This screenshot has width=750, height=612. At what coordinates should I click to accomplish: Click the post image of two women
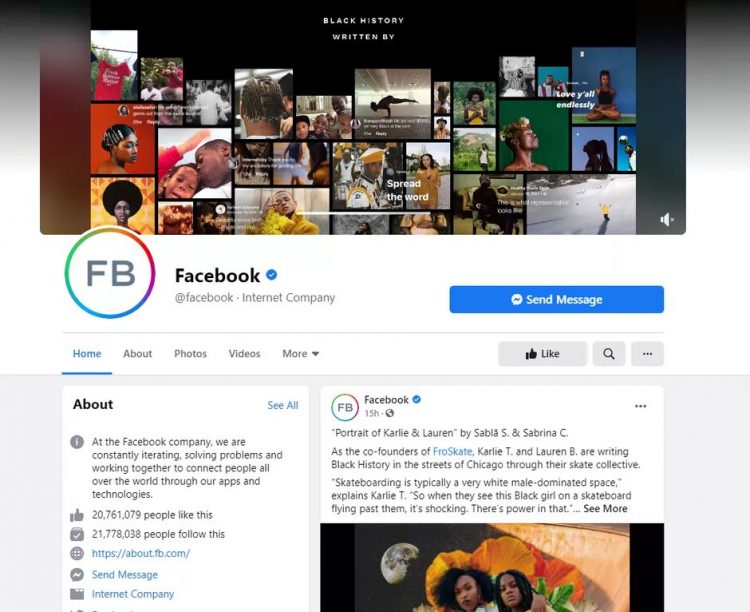click(492, 567)
